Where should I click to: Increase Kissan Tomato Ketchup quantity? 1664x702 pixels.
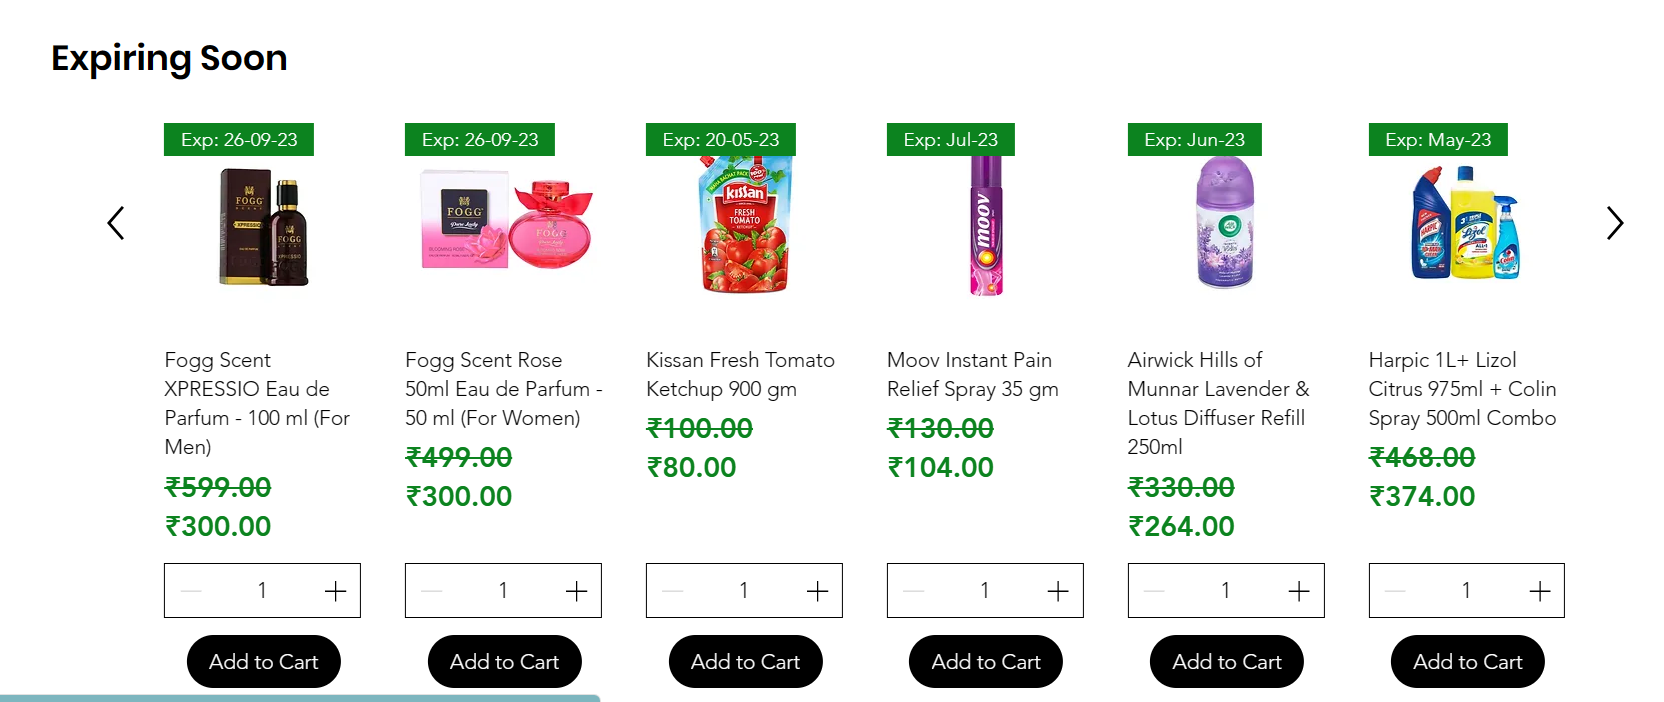[x=817, y=591]
